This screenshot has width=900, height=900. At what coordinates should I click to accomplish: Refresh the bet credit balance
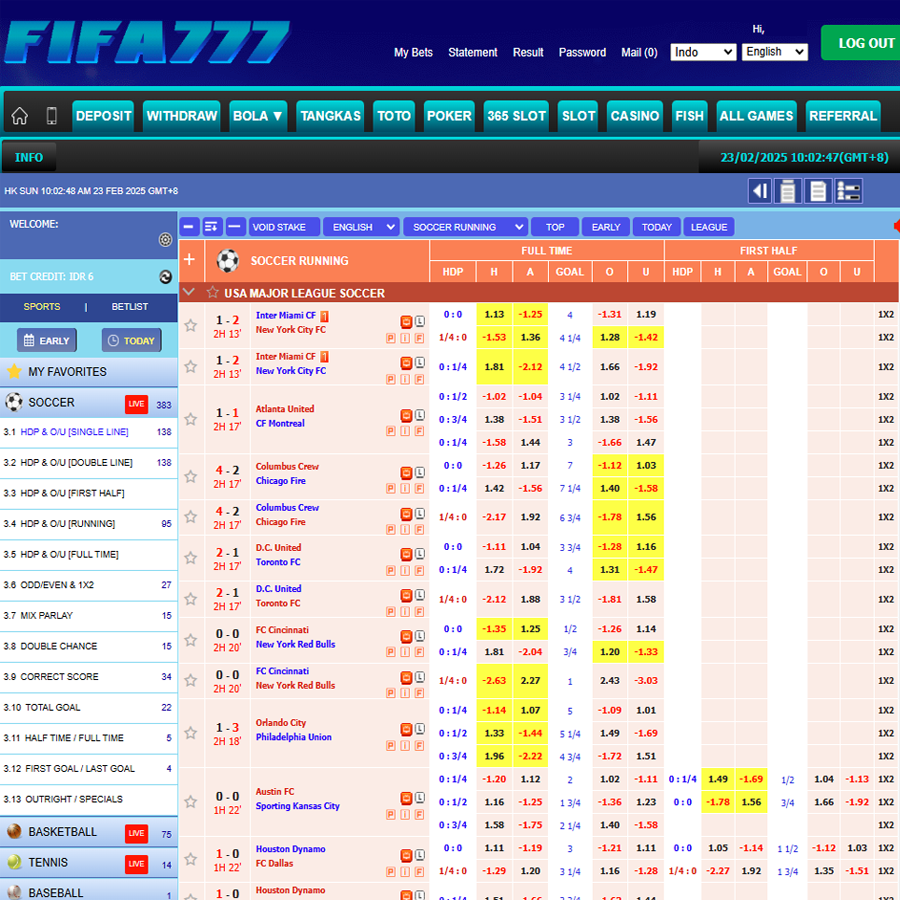(165, 277)
